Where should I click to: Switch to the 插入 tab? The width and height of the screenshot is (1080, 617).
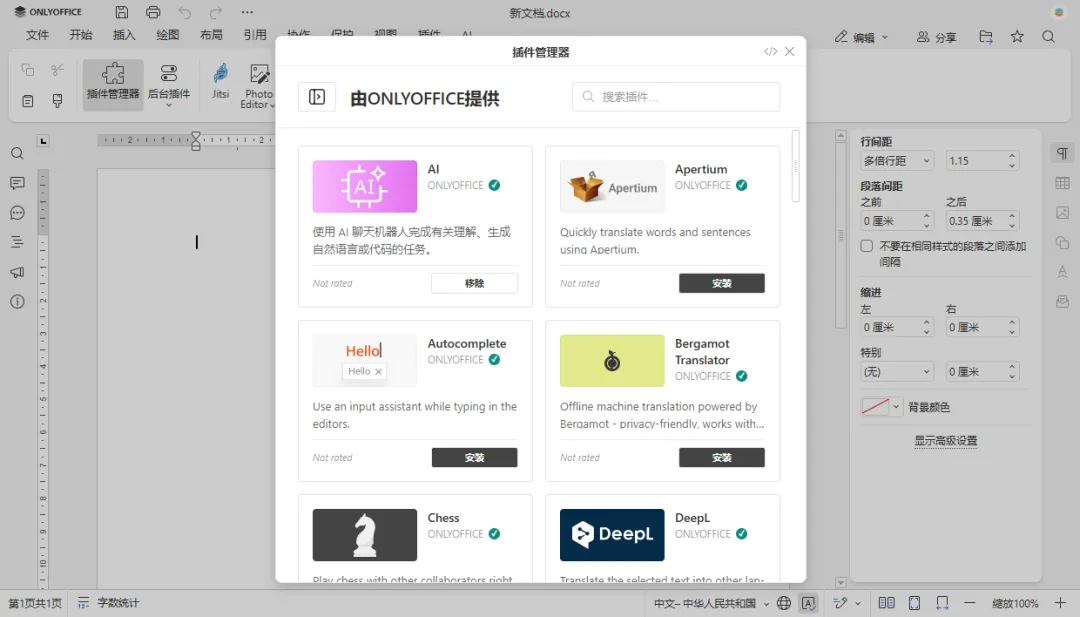click(124, 35)
